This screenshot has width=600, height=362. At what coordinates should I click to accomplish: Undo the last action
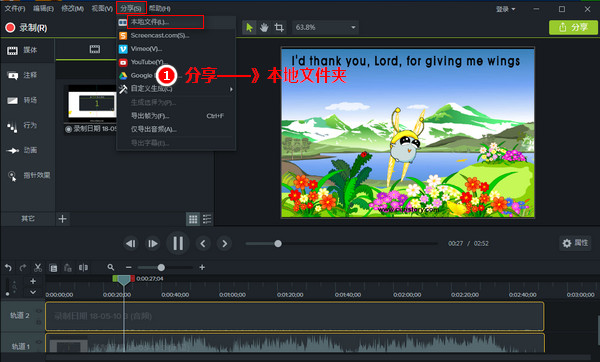[8, 267]
